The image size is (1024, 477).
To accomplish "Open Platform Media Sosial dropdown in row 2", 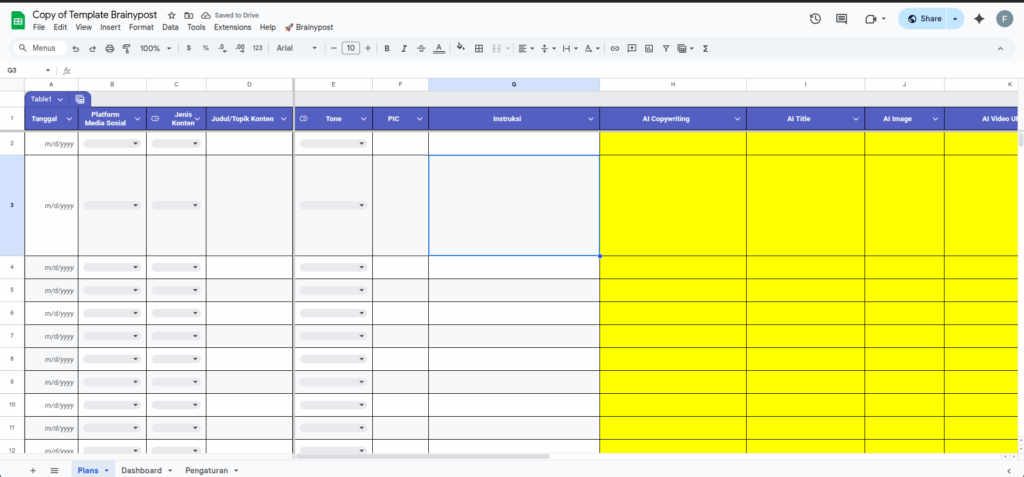I will pos(112,144).
